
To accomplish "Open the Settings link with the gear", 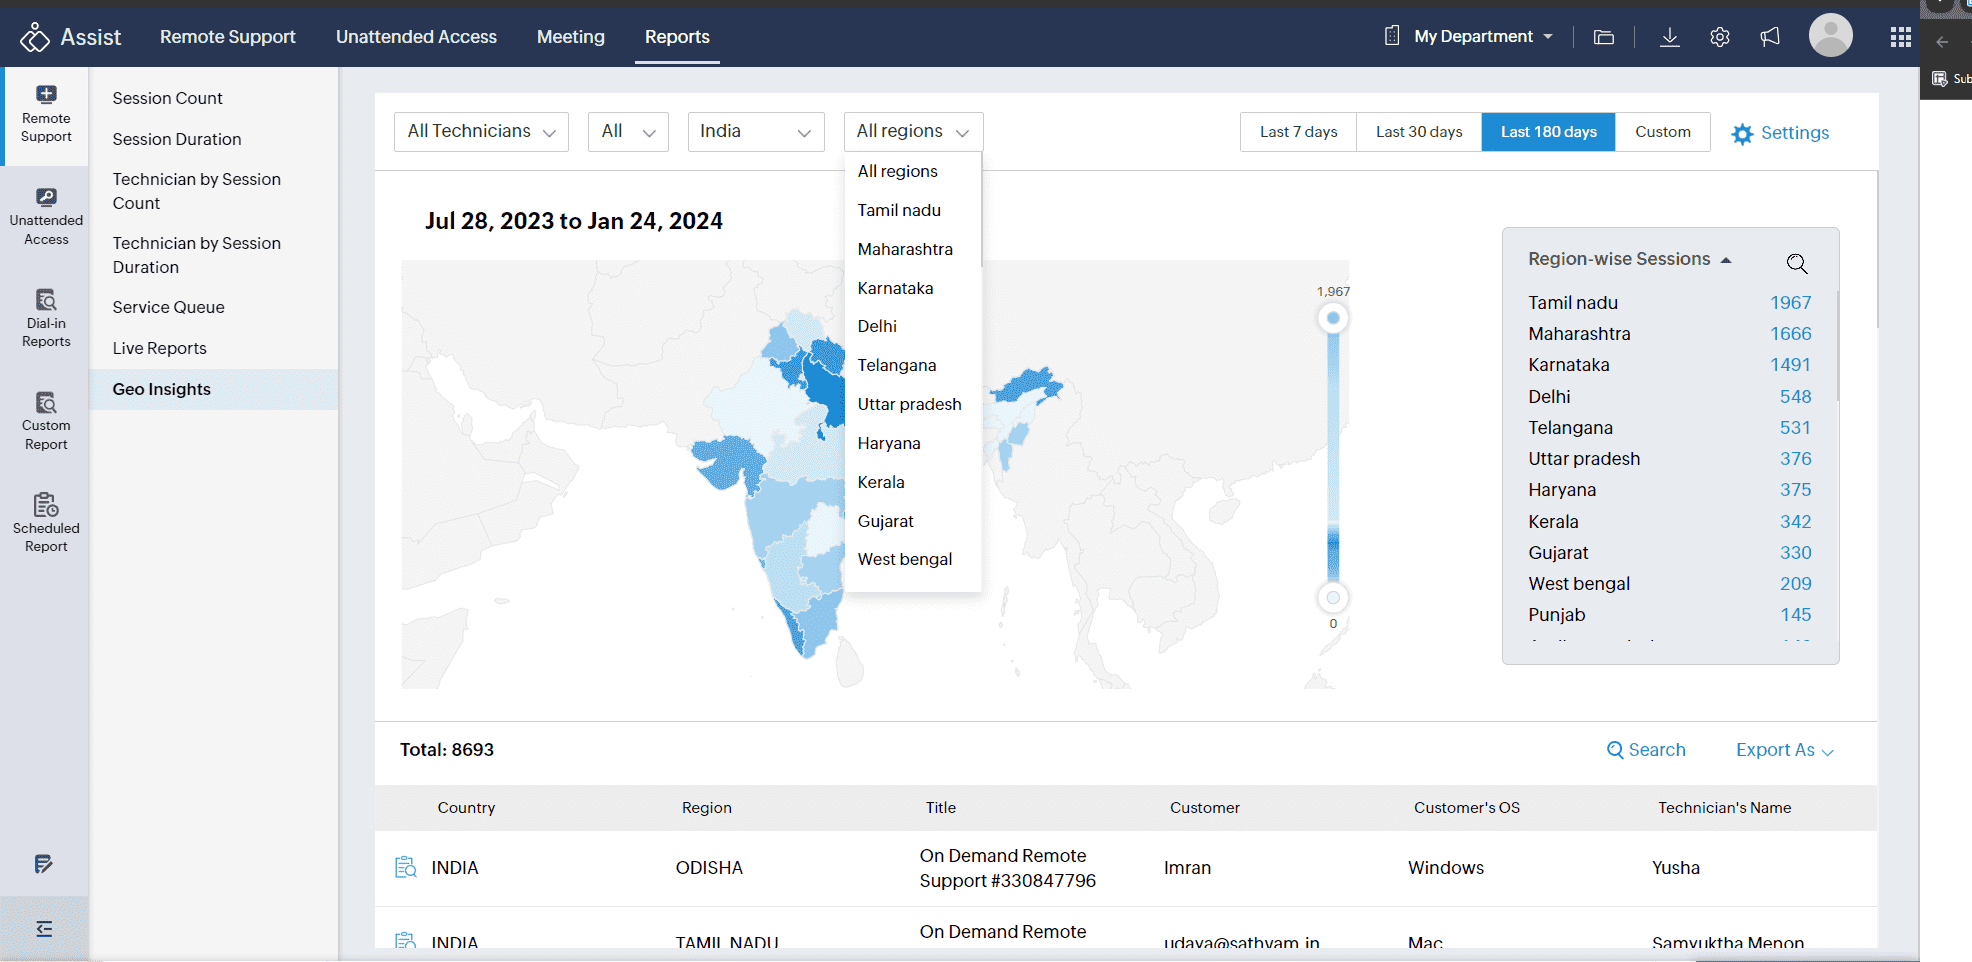I will (x=1780, y=133).
